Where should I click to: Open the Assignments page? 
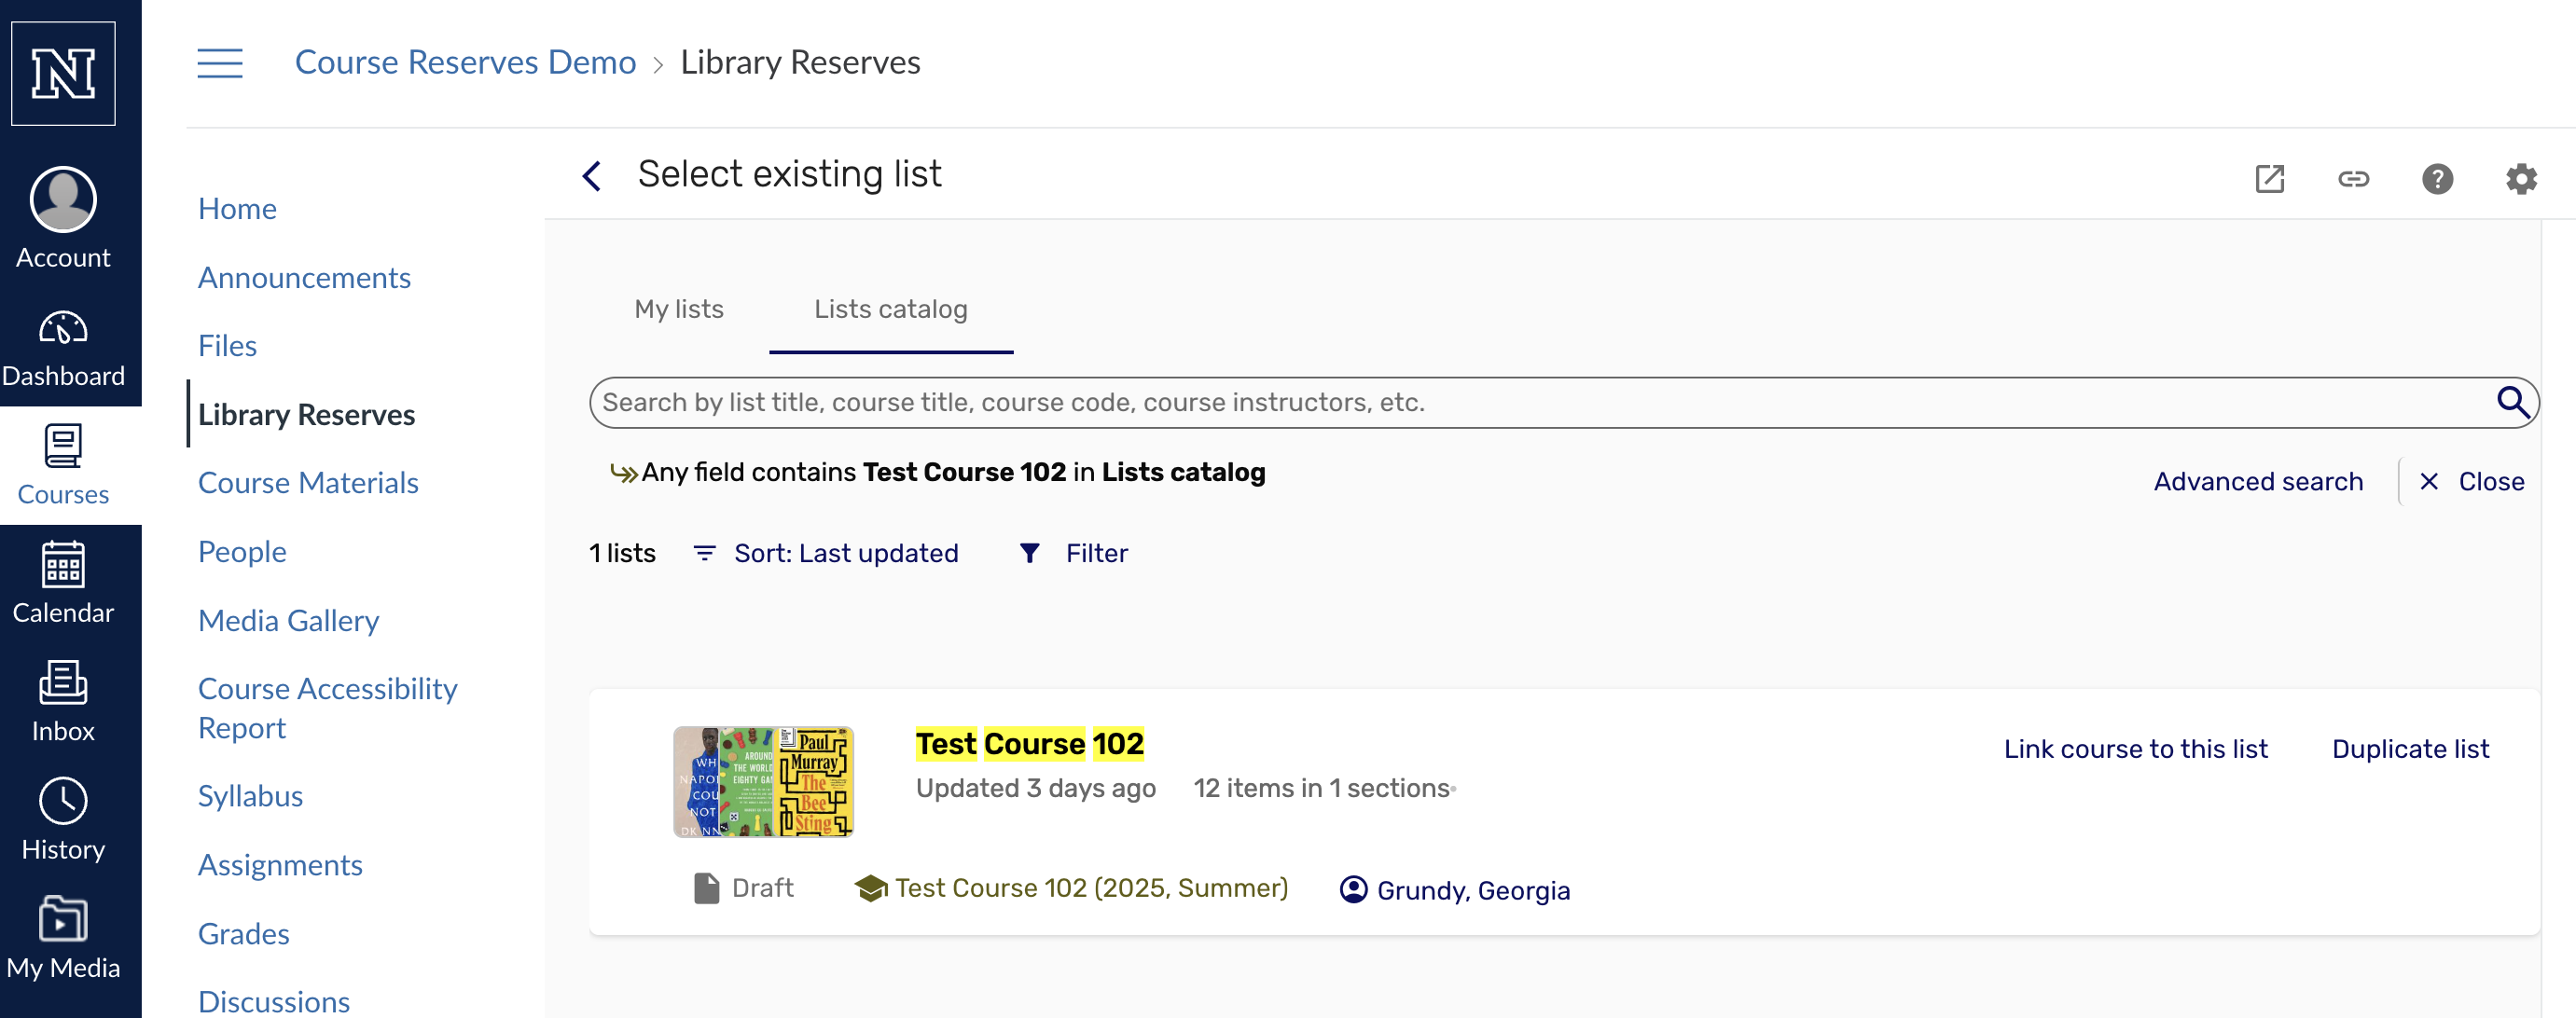[280, 864]
